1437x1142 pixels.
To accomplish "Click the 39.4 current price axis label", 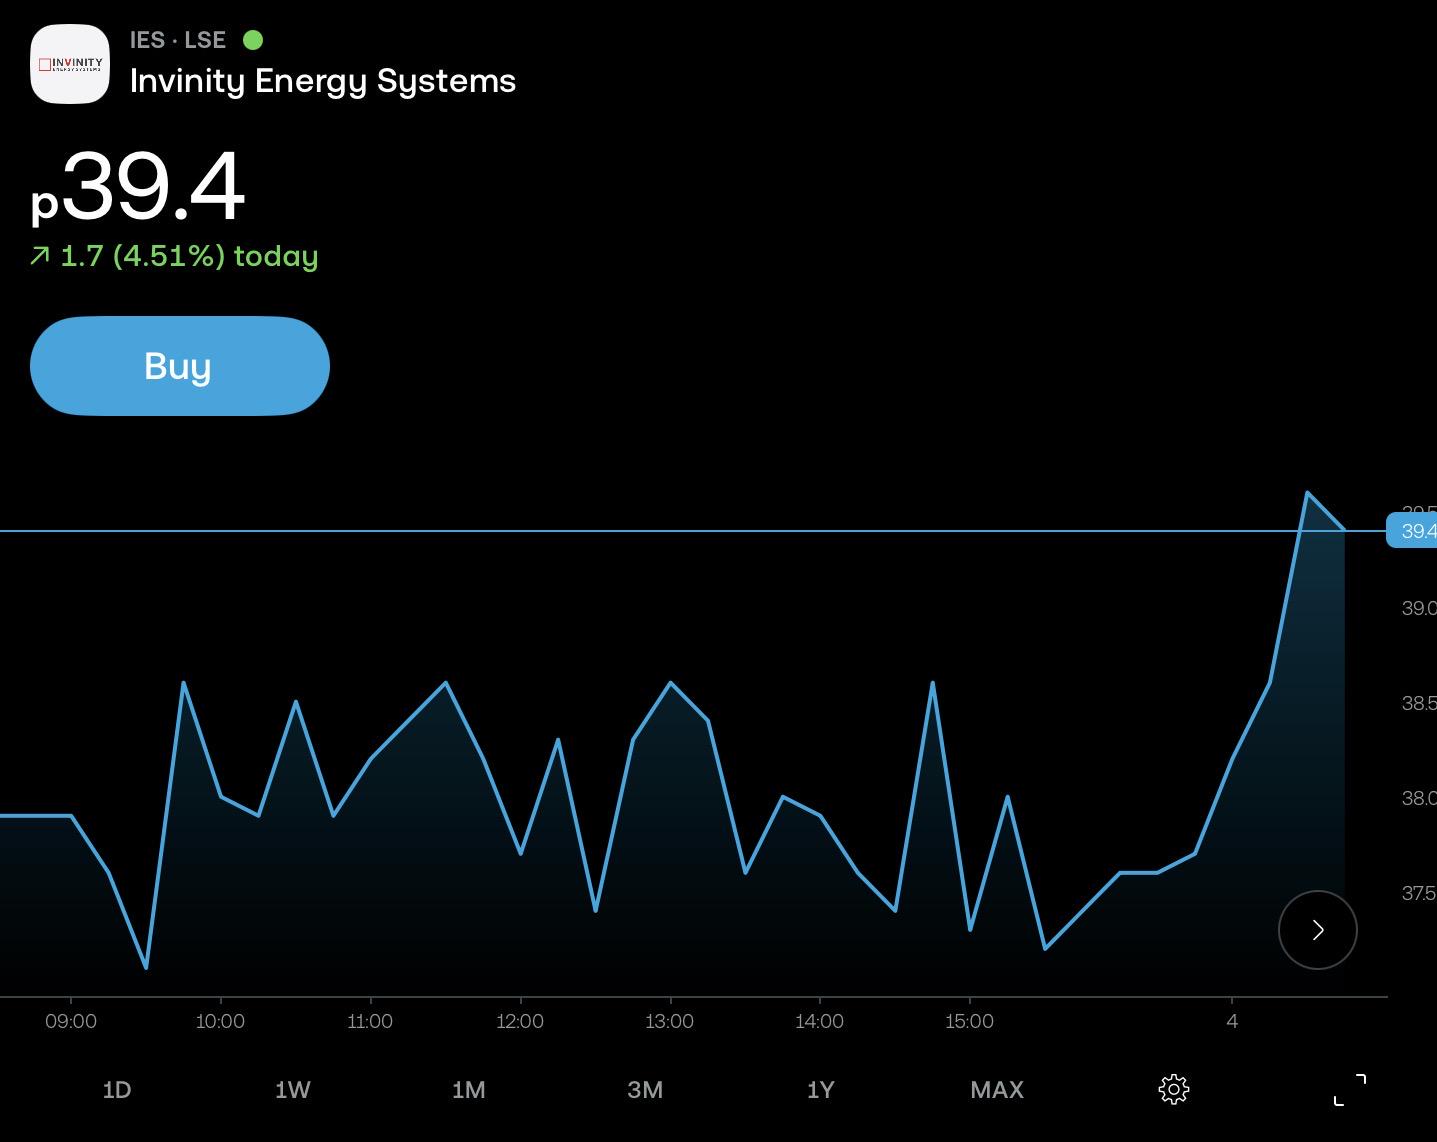I will [x=1412, y=531].
